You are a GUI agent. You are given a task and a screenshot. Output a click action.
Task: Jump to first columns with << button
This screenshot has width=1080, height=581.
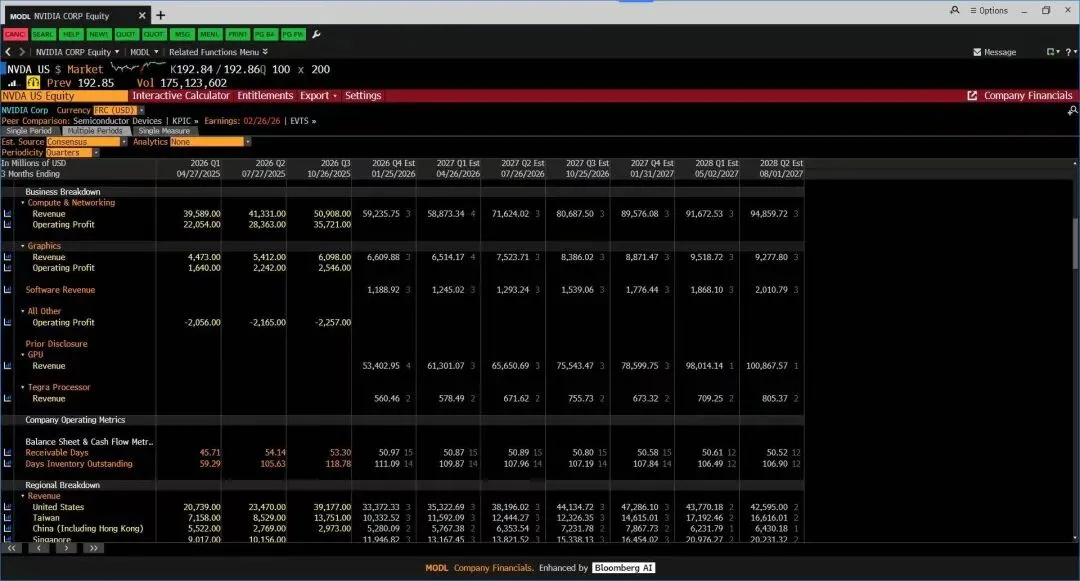click(12, 549)
